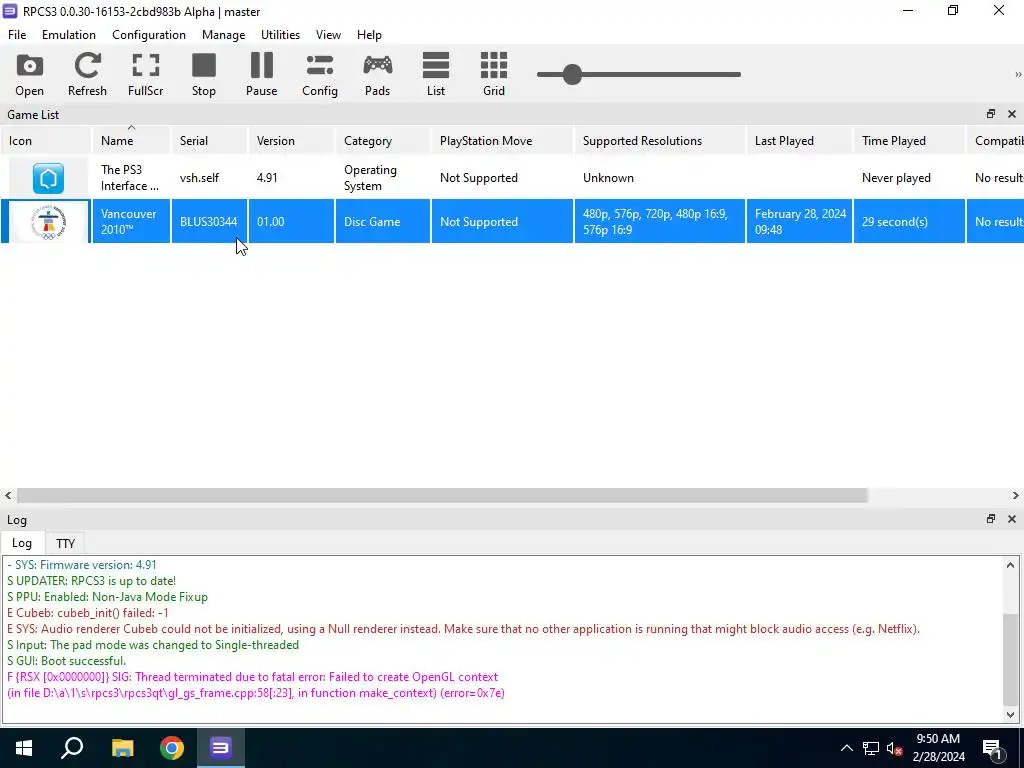The width and height of the screenshot is (1024, 768).
Task: Click the vsh.self serial cell
Action: [209, 178]
